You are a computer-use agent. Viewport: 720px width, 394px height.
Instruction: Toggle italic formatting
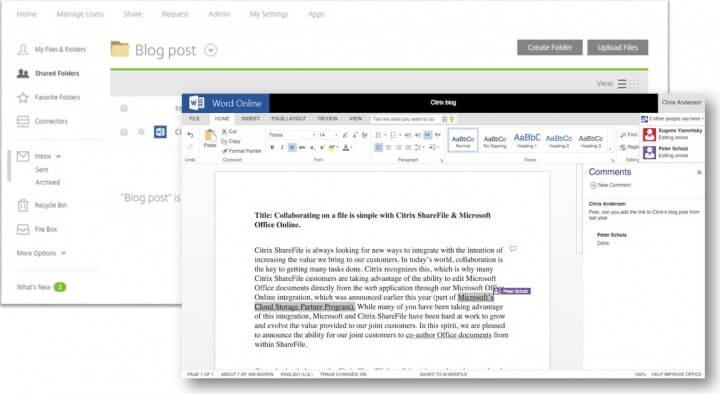click(282, 147)
